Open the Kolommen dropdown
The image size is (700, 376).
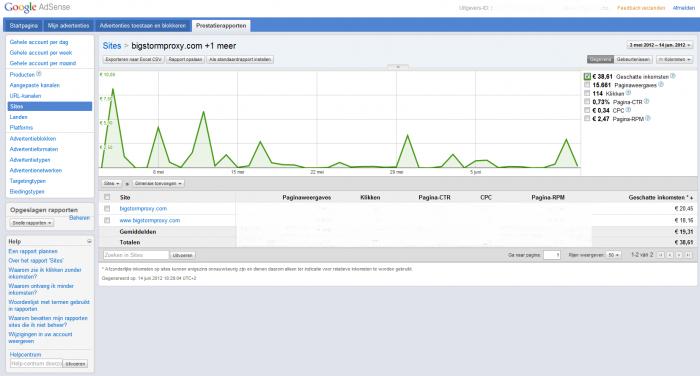click(x=675, y=59)
